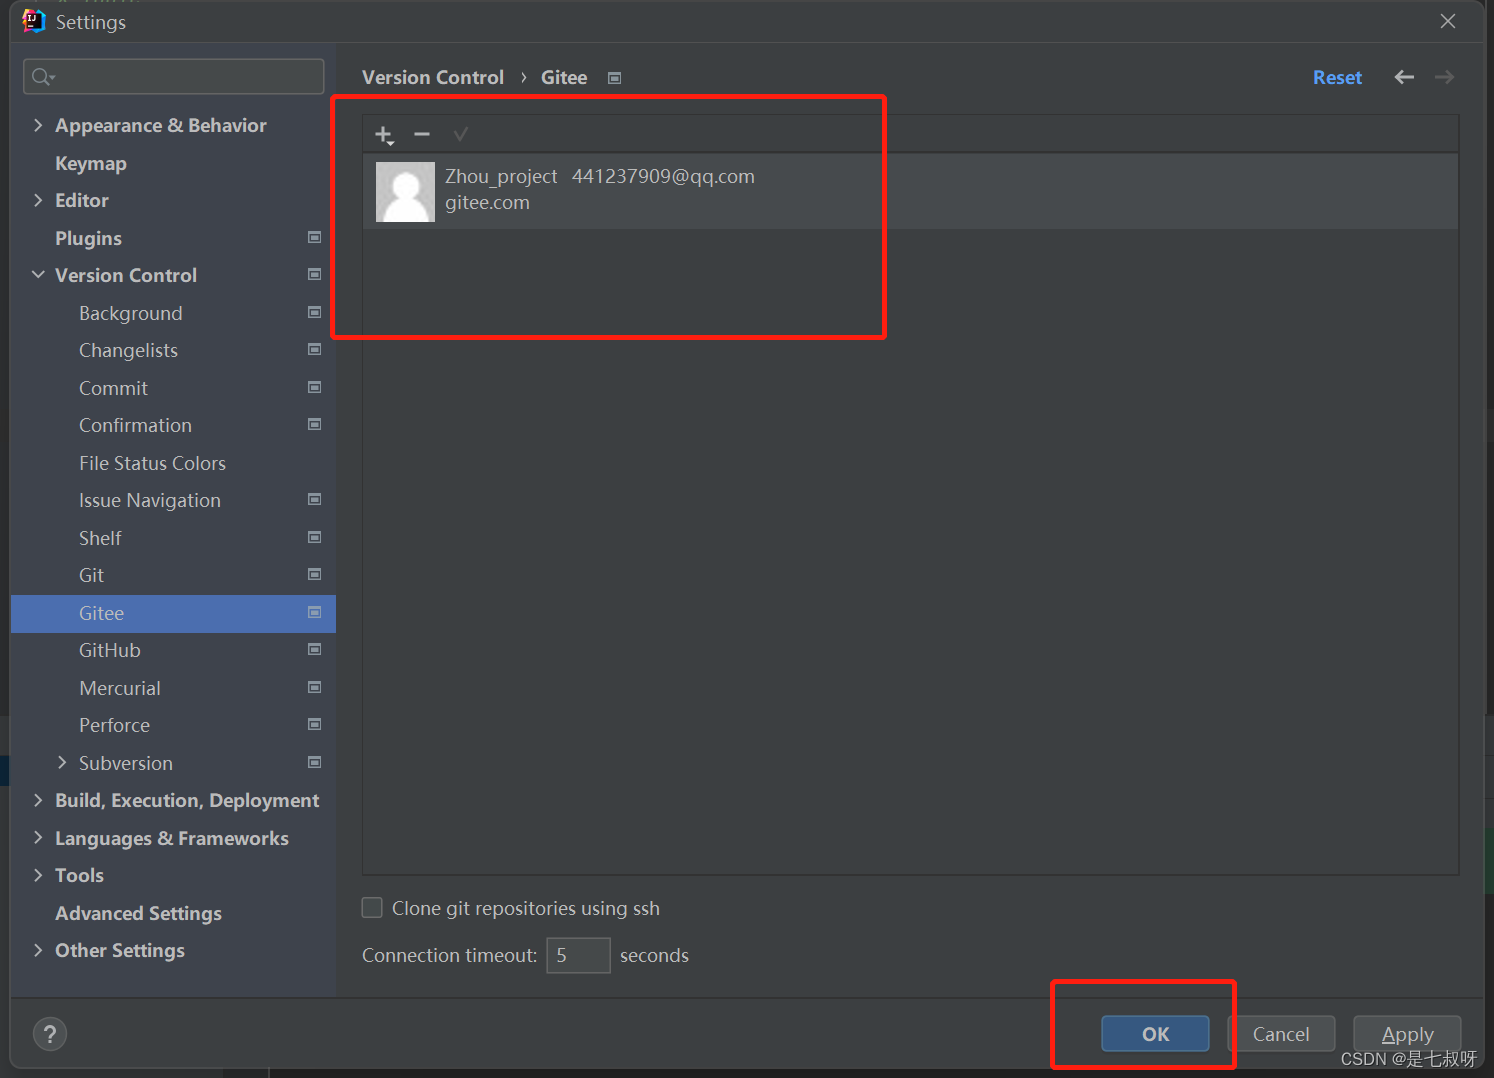Click project icon next to Commit
The height and width of the screenshot is (1078, 1494).
315,387
